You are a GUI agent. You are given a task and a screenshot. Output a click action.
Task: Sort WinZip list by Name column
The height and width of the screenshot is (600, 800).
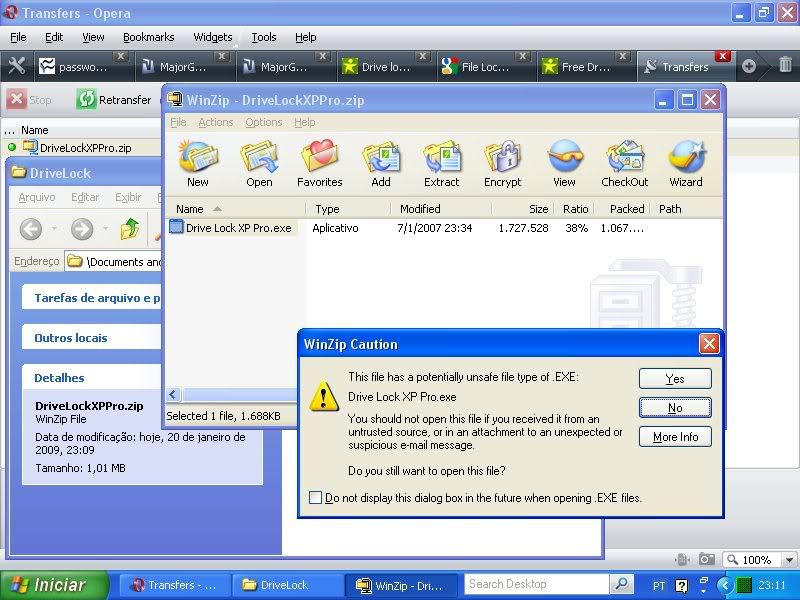[236, 209]
